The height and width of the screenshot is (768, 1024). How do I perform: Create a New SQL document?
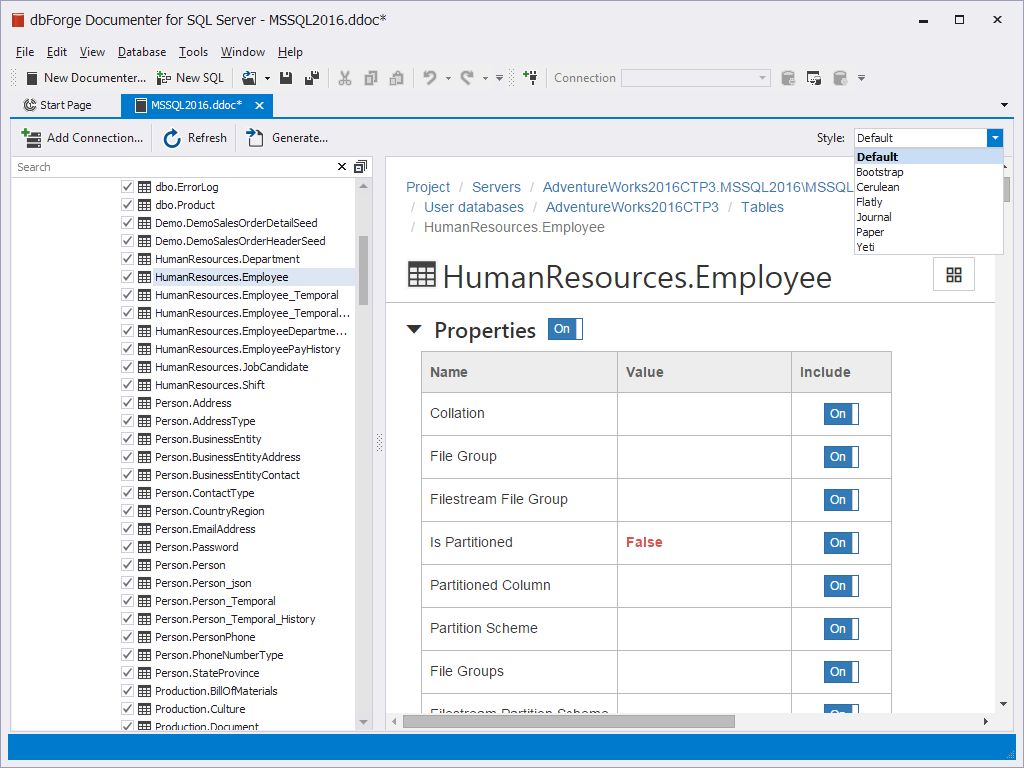tap(190, 78)
